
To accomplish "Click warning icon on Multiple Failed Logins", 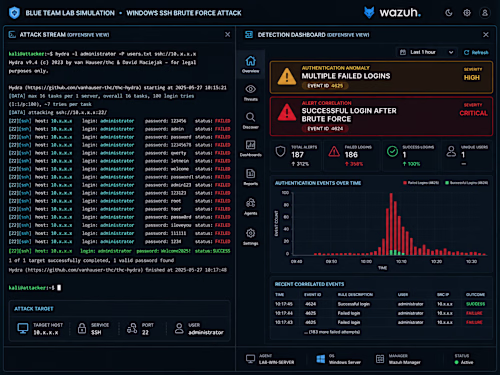I will click(x=287, y=77).
